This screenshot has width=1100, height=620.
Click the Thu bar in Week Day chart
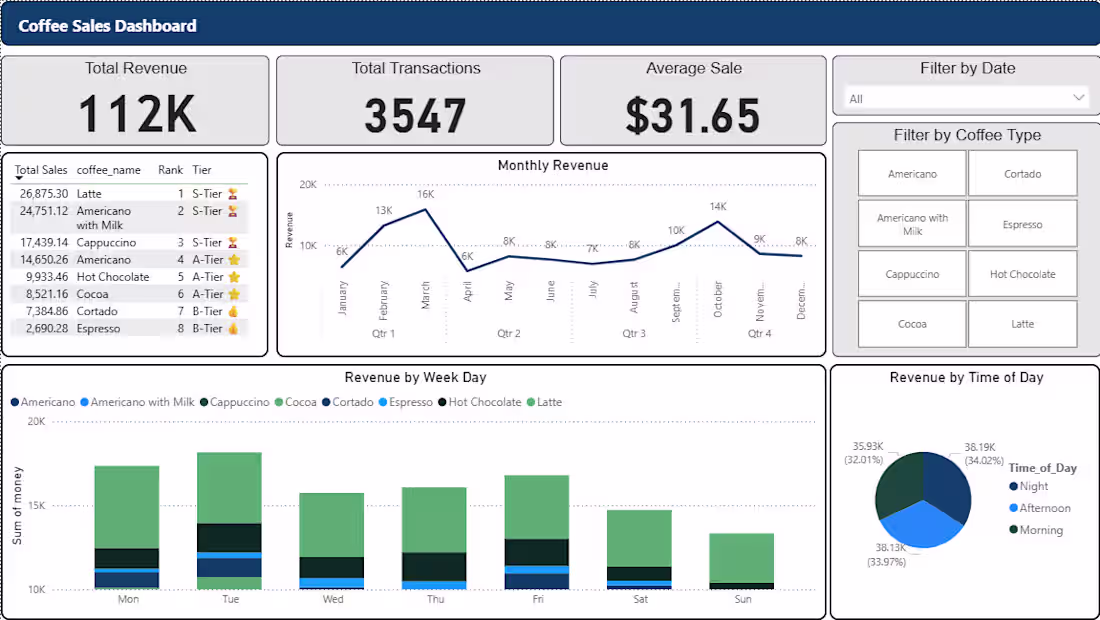pos(434,538)
